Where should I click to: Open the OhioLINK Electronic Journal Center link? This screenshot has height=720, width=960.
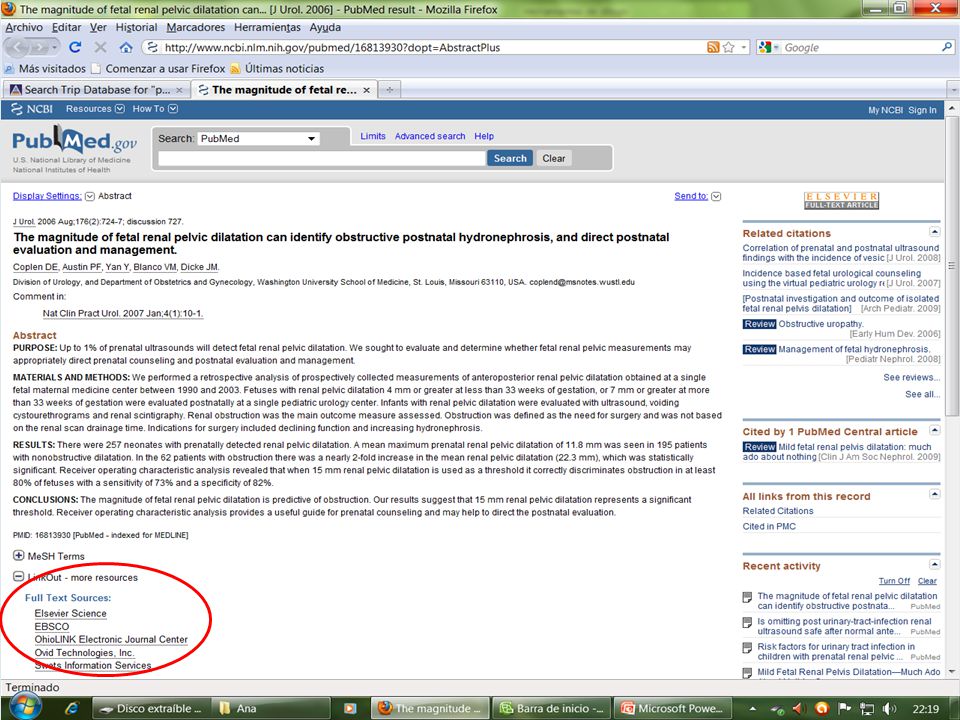pyautogui.click(x=111, y=639)
